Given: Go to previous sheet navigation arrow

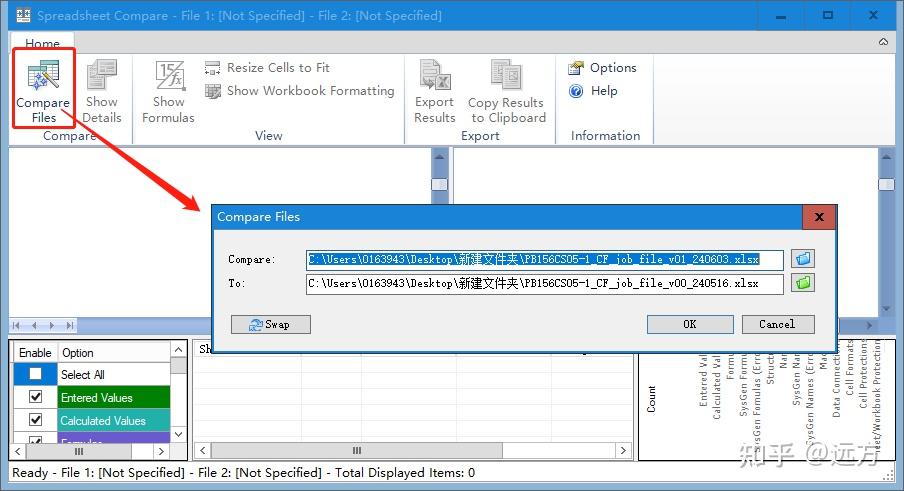Looking at the screenshot, I should (34, 326).
